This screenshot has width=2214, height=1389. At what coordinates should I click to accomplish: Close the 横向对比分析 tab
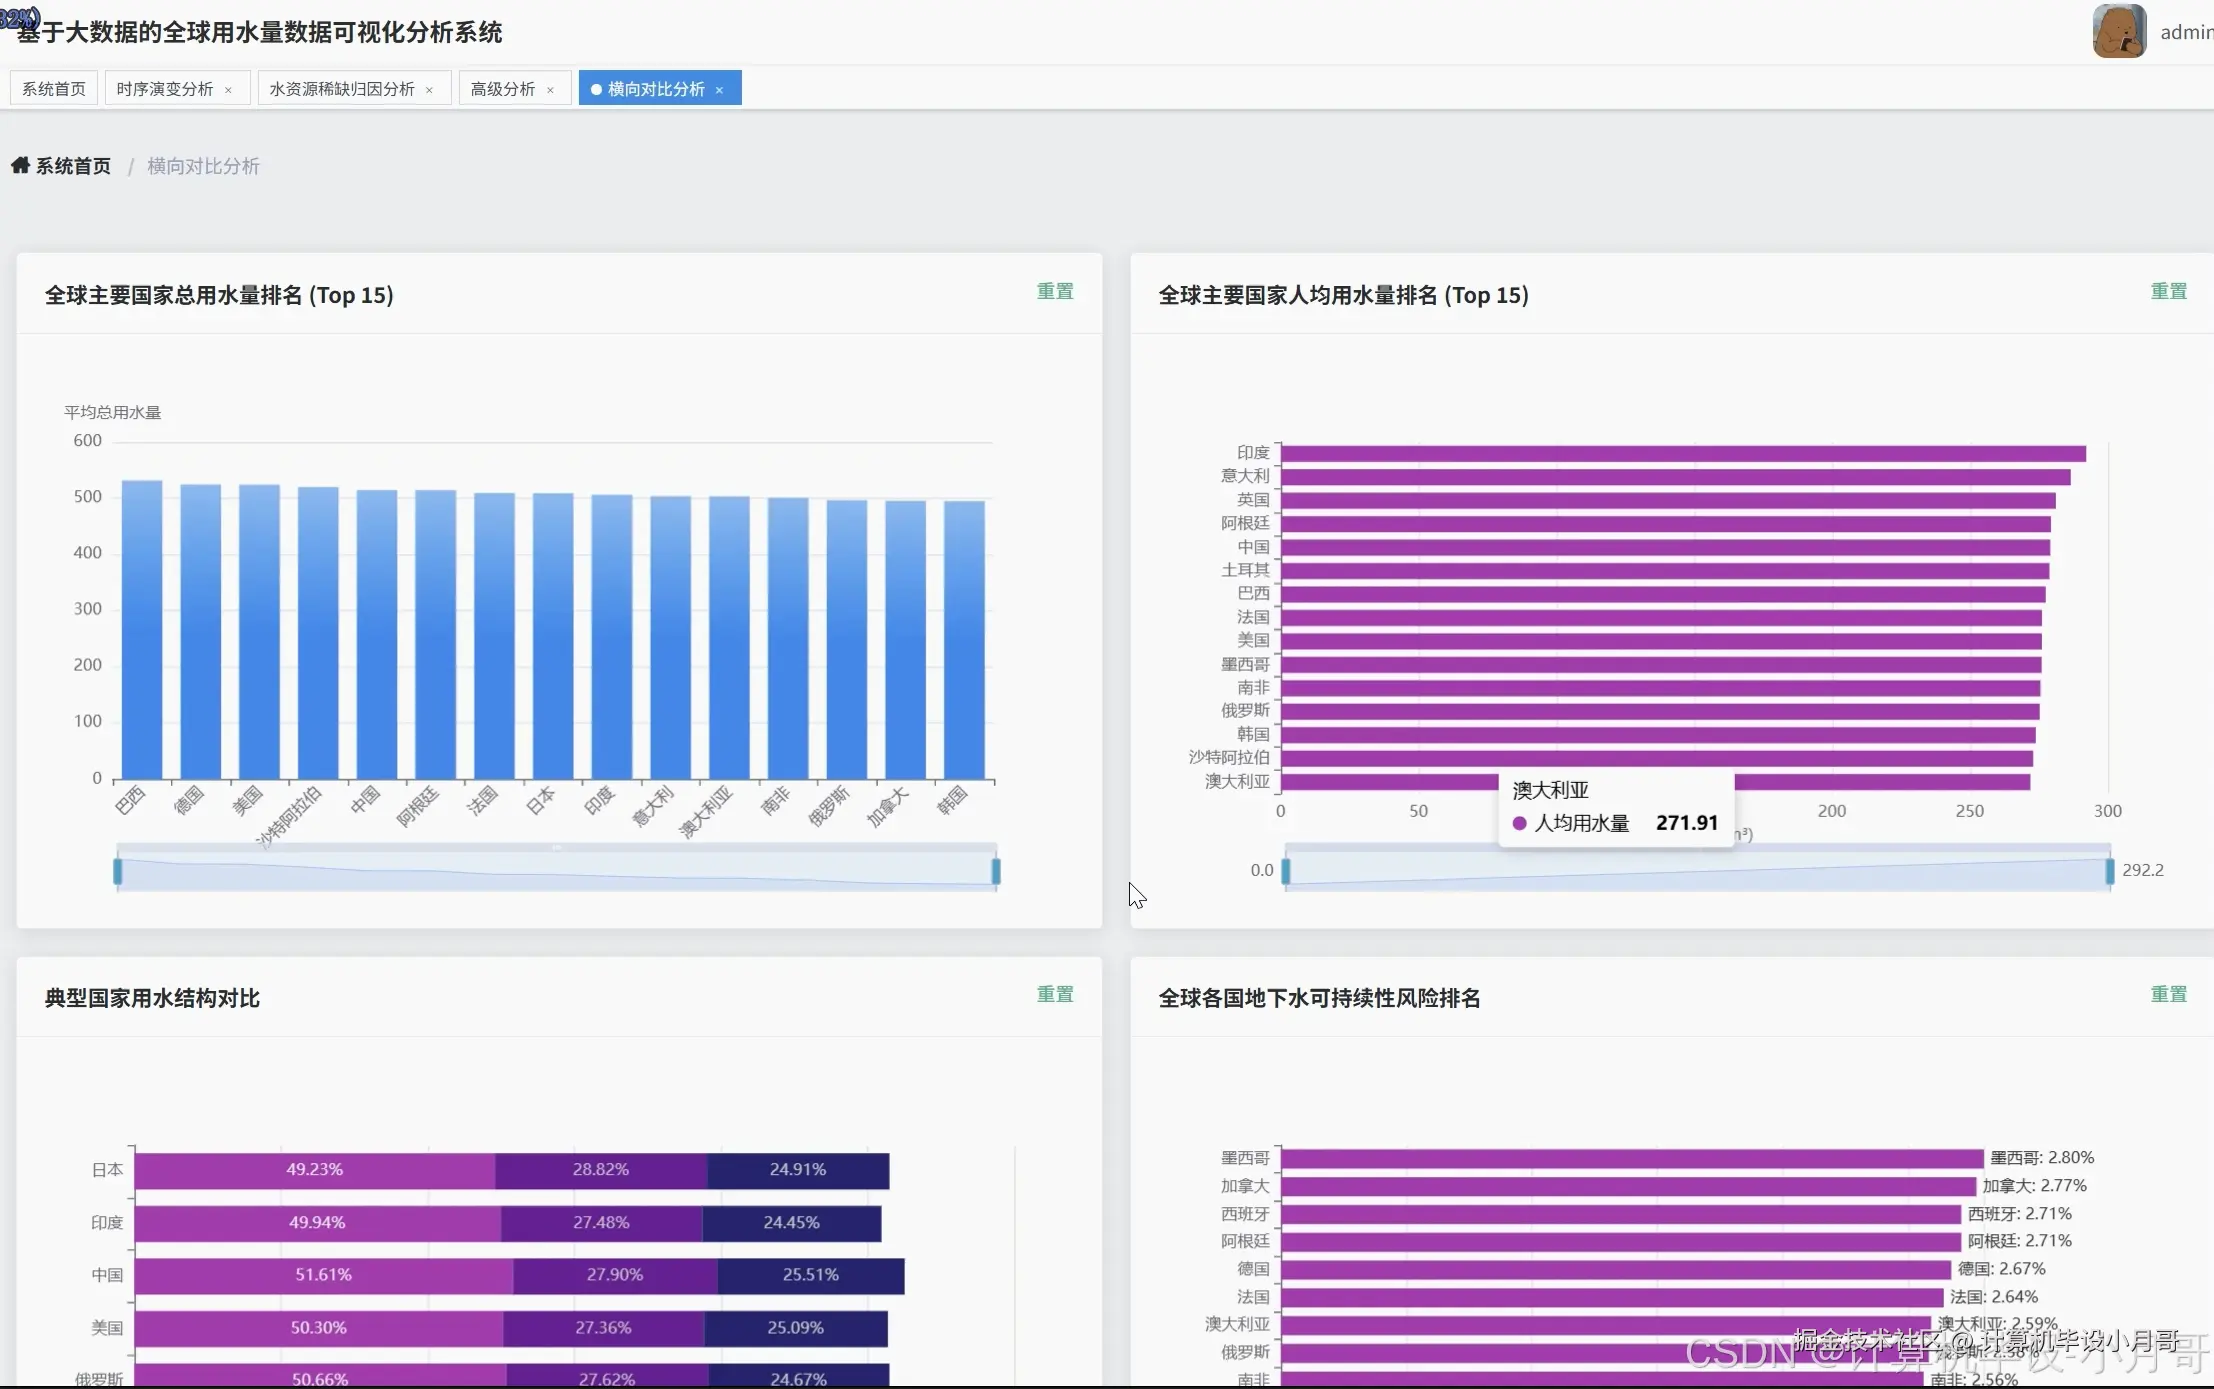719,90
